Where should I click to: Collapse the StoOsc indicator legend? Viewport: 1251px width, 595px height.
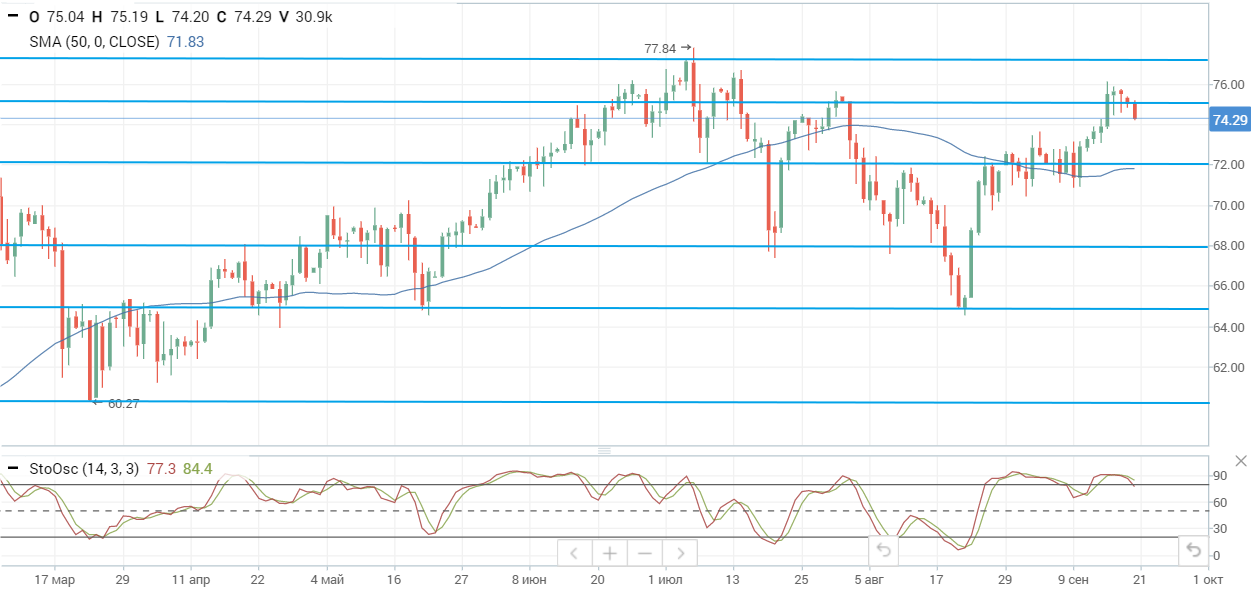(12, 467)
